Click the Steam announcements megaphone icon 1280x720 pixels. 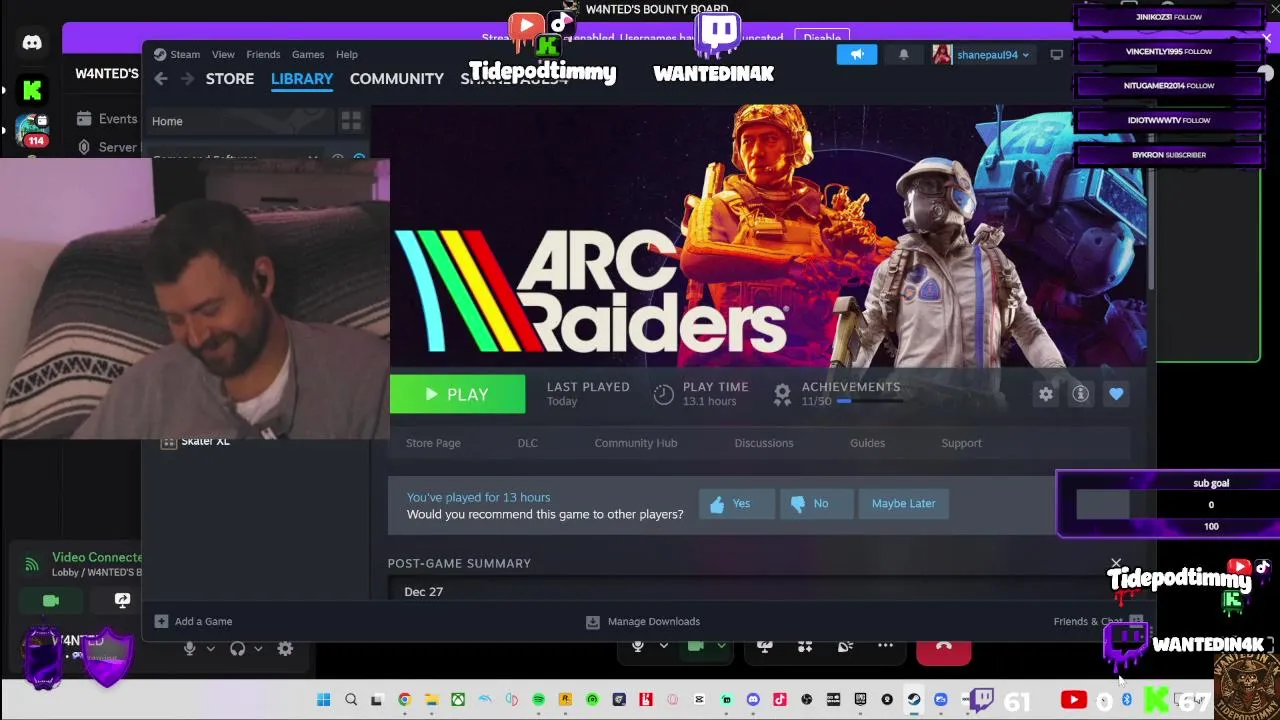click(857, 55)
